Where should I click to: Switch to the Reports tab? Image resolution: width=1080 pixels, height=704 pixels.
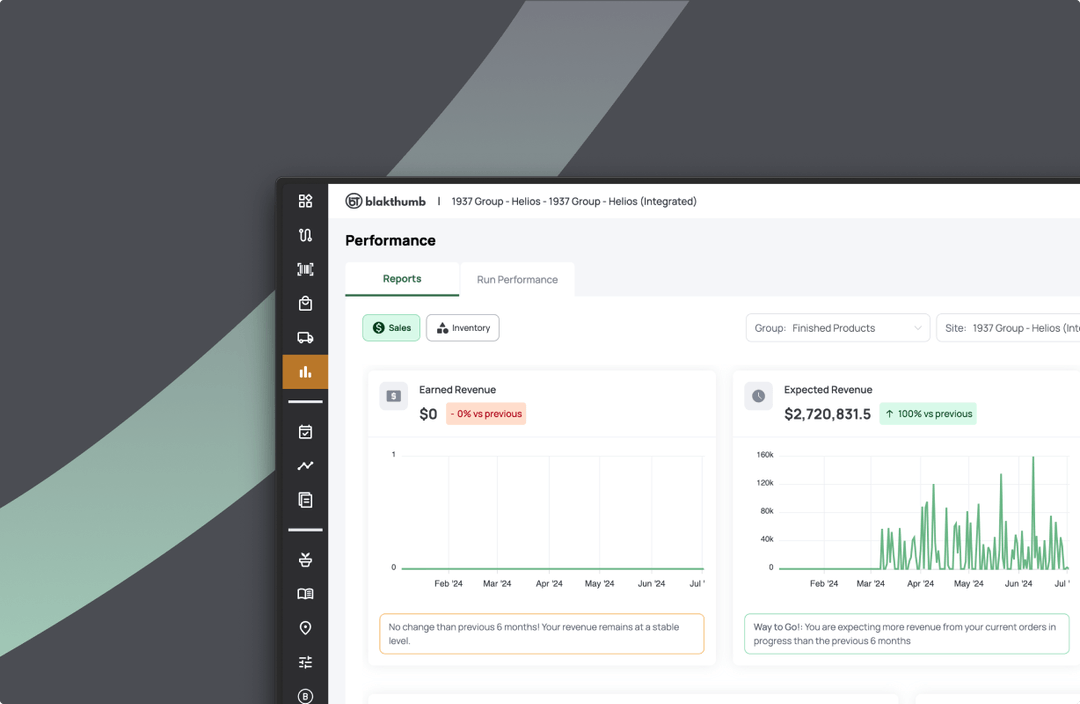pos(402,279)
